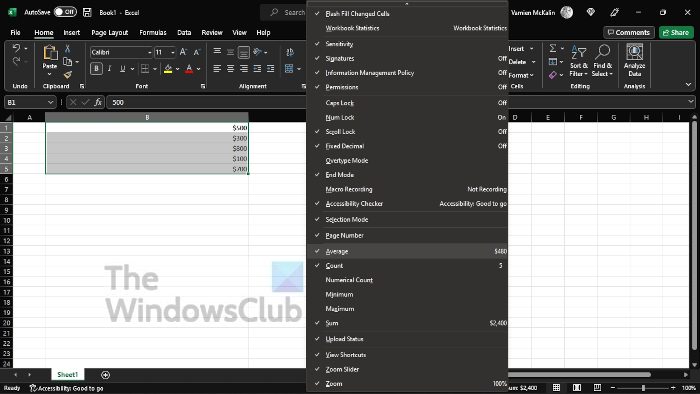Select the Sheet1 tab

click(67, 374)
